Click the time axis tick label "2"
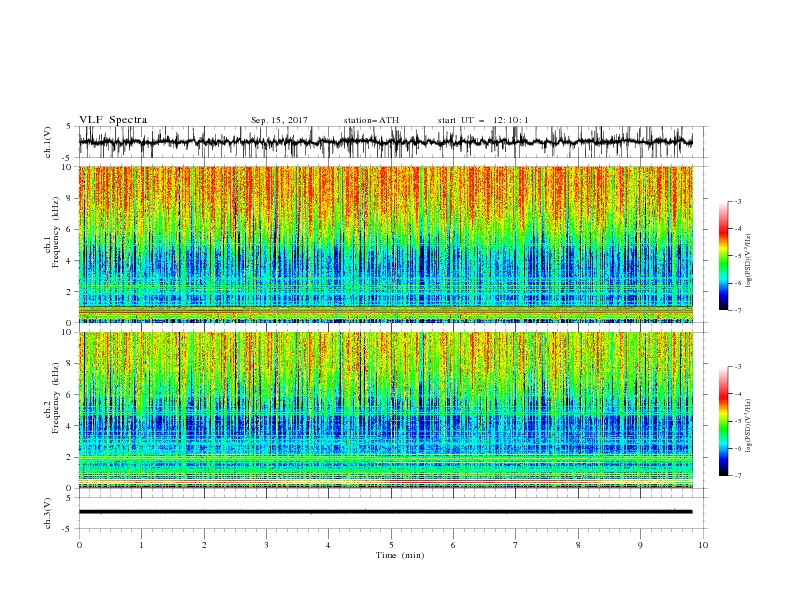This screenshot has width=792, height=612. click(x=204, y=545)
